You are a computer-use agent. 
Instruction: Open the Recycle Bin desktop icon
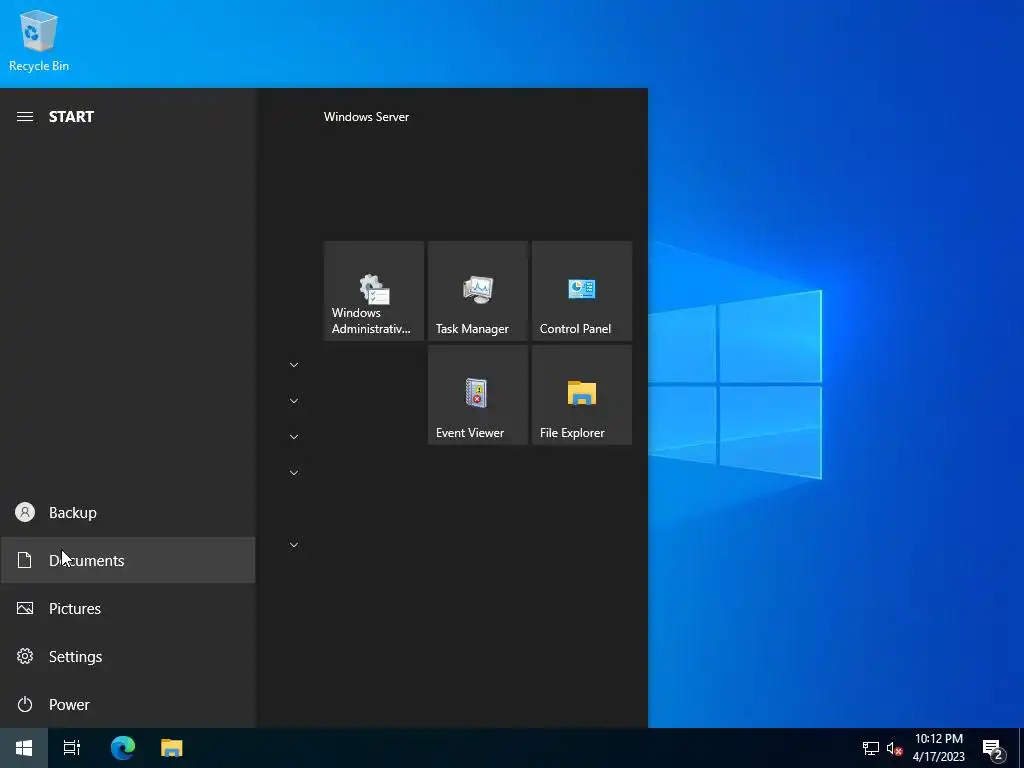[x=39, y=40]
